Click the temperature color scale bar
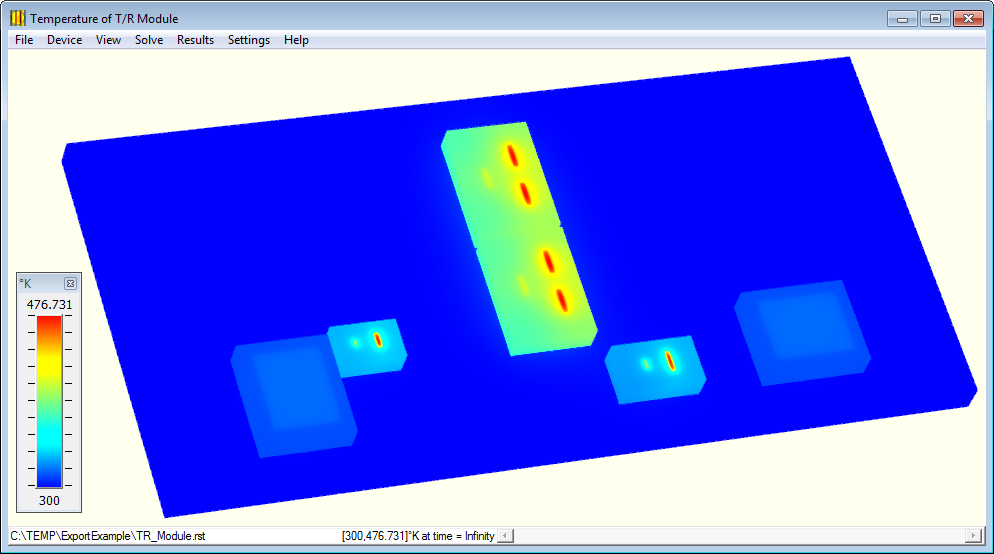 (x=49, y=401)
